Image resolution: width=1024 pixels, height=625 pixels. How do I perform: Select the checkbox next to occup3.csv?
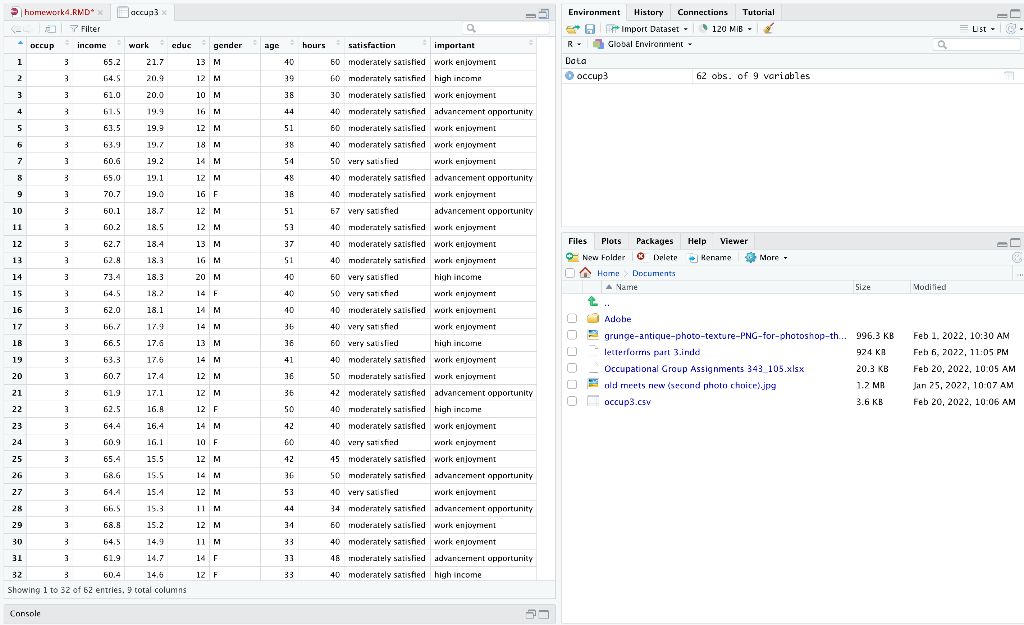[572, 402]
